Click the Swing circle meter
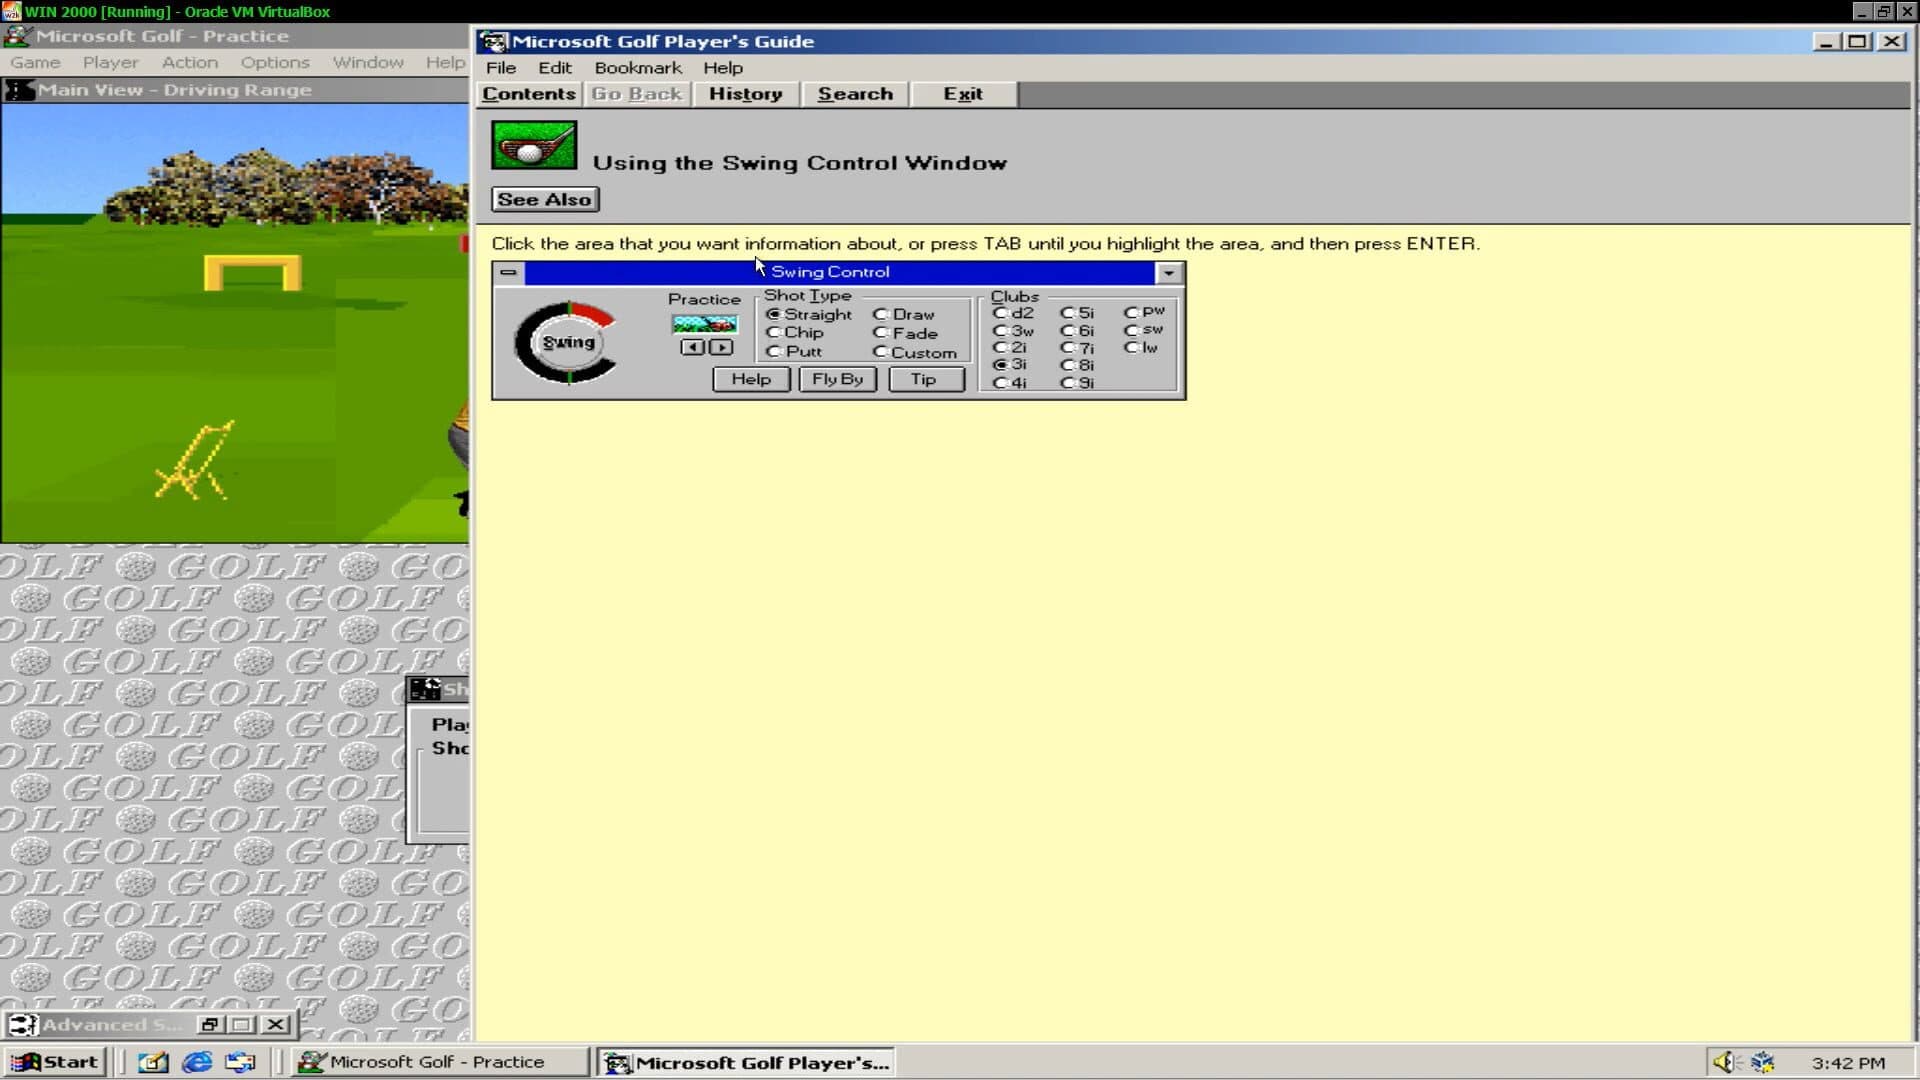 tap(567, 342)
